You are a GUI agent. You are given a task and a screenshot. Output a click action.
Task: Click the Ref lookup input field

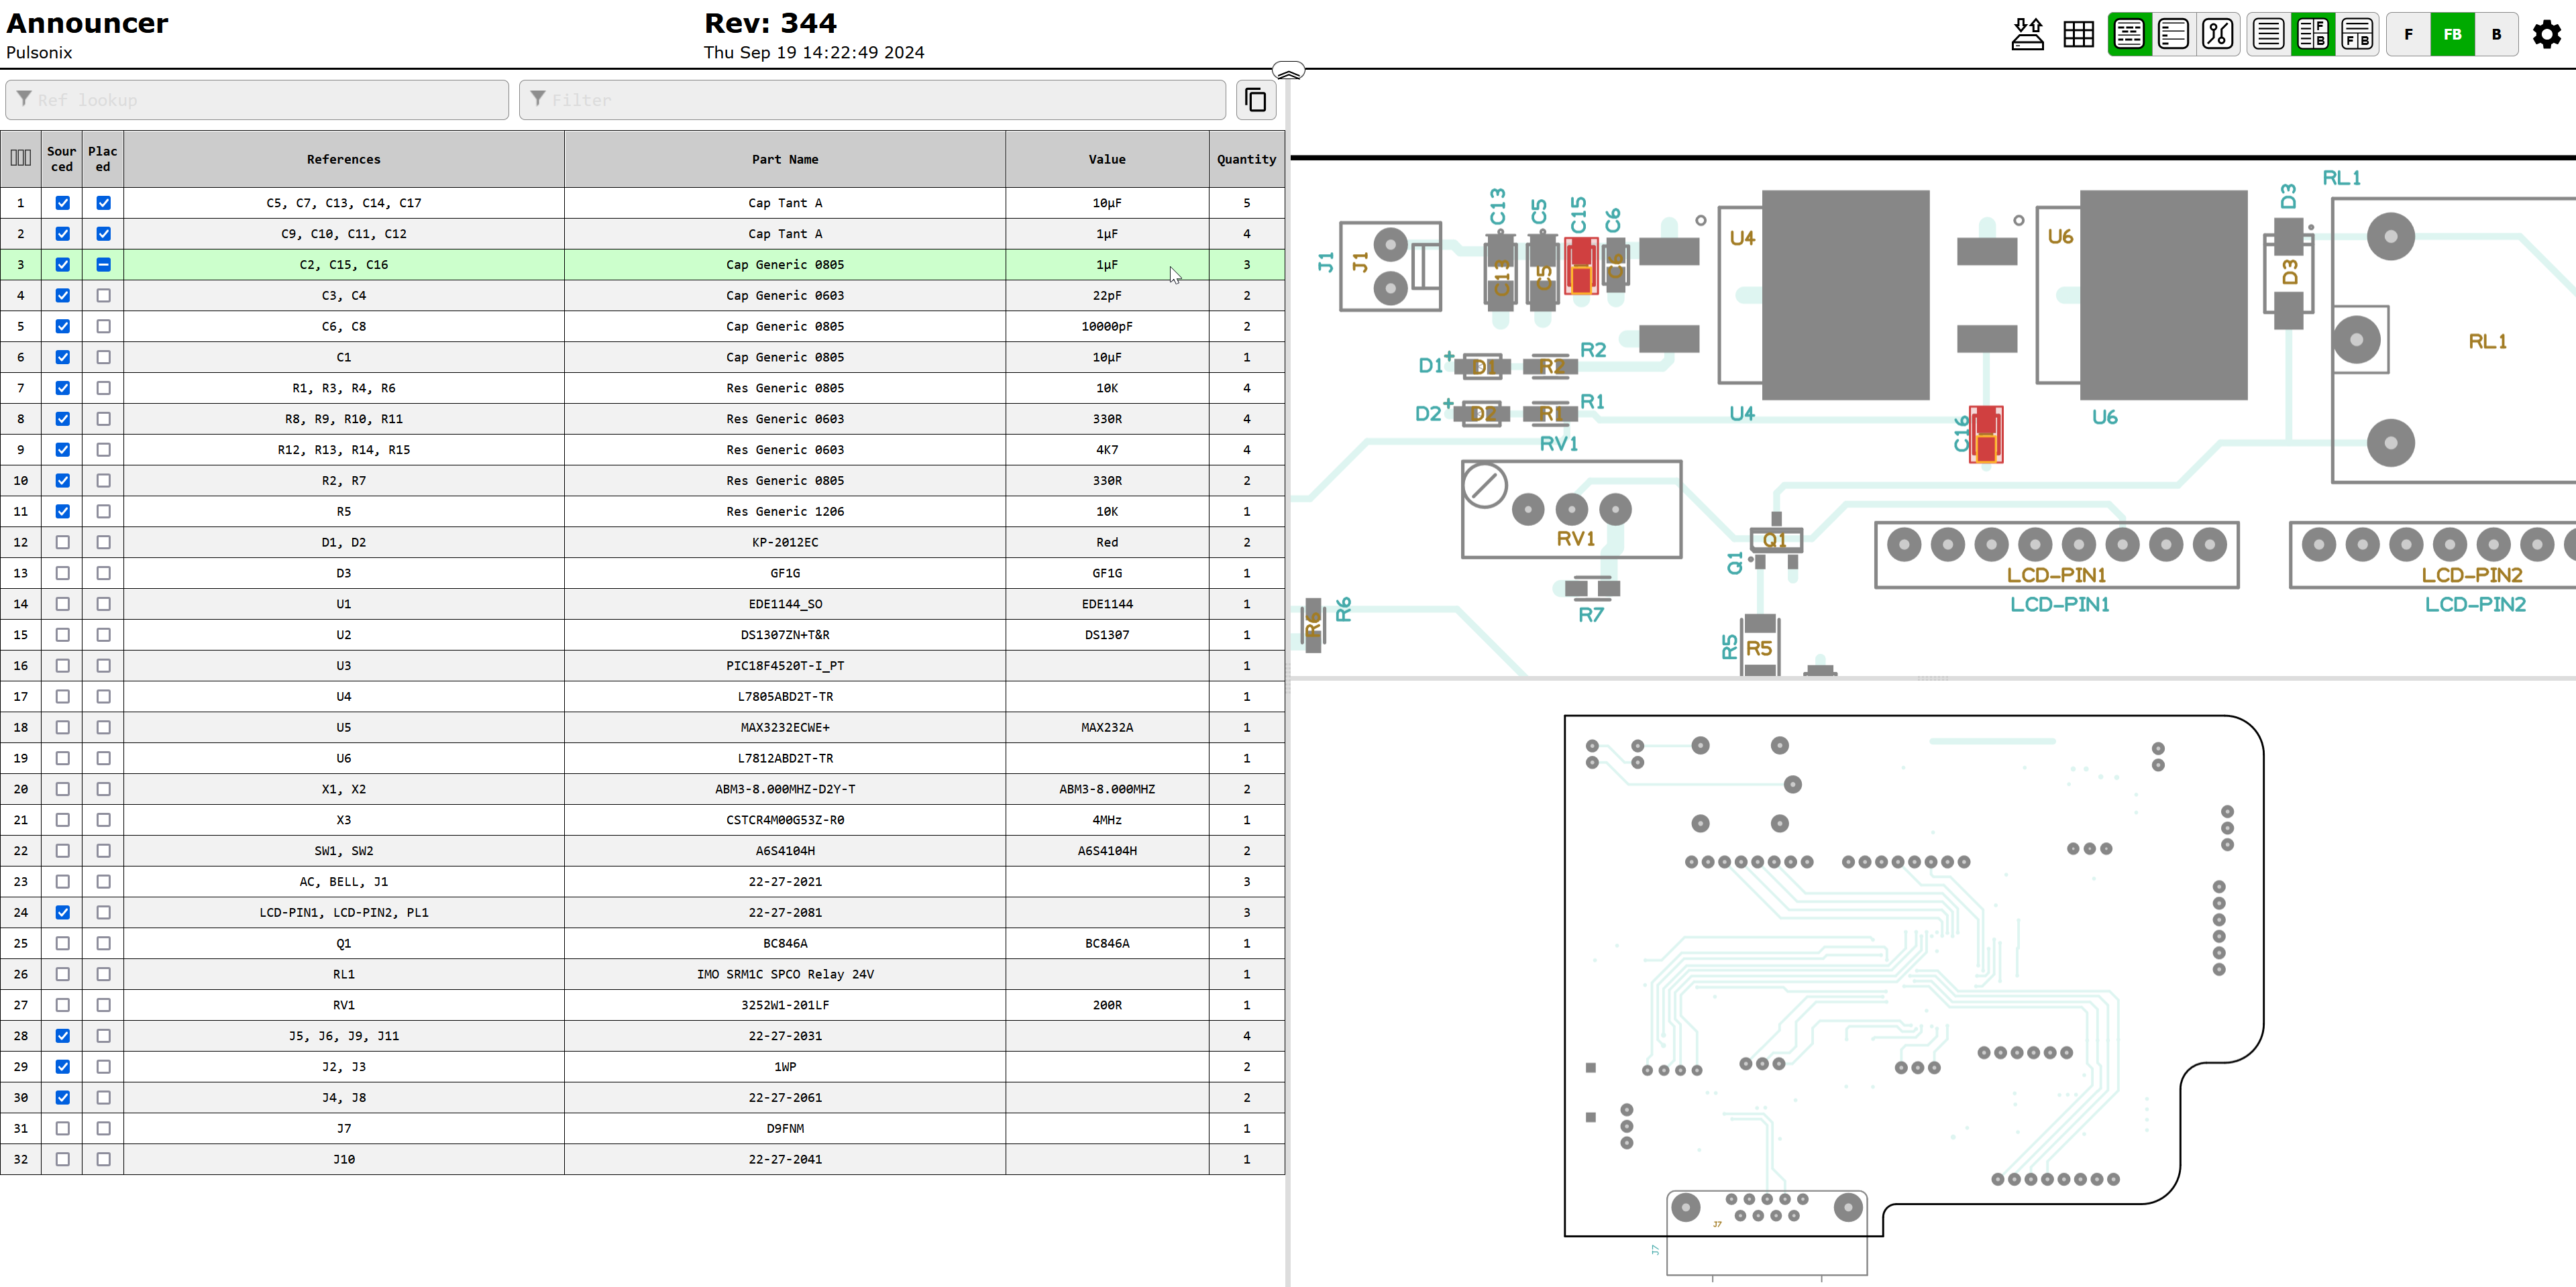(x=258, y=100)
